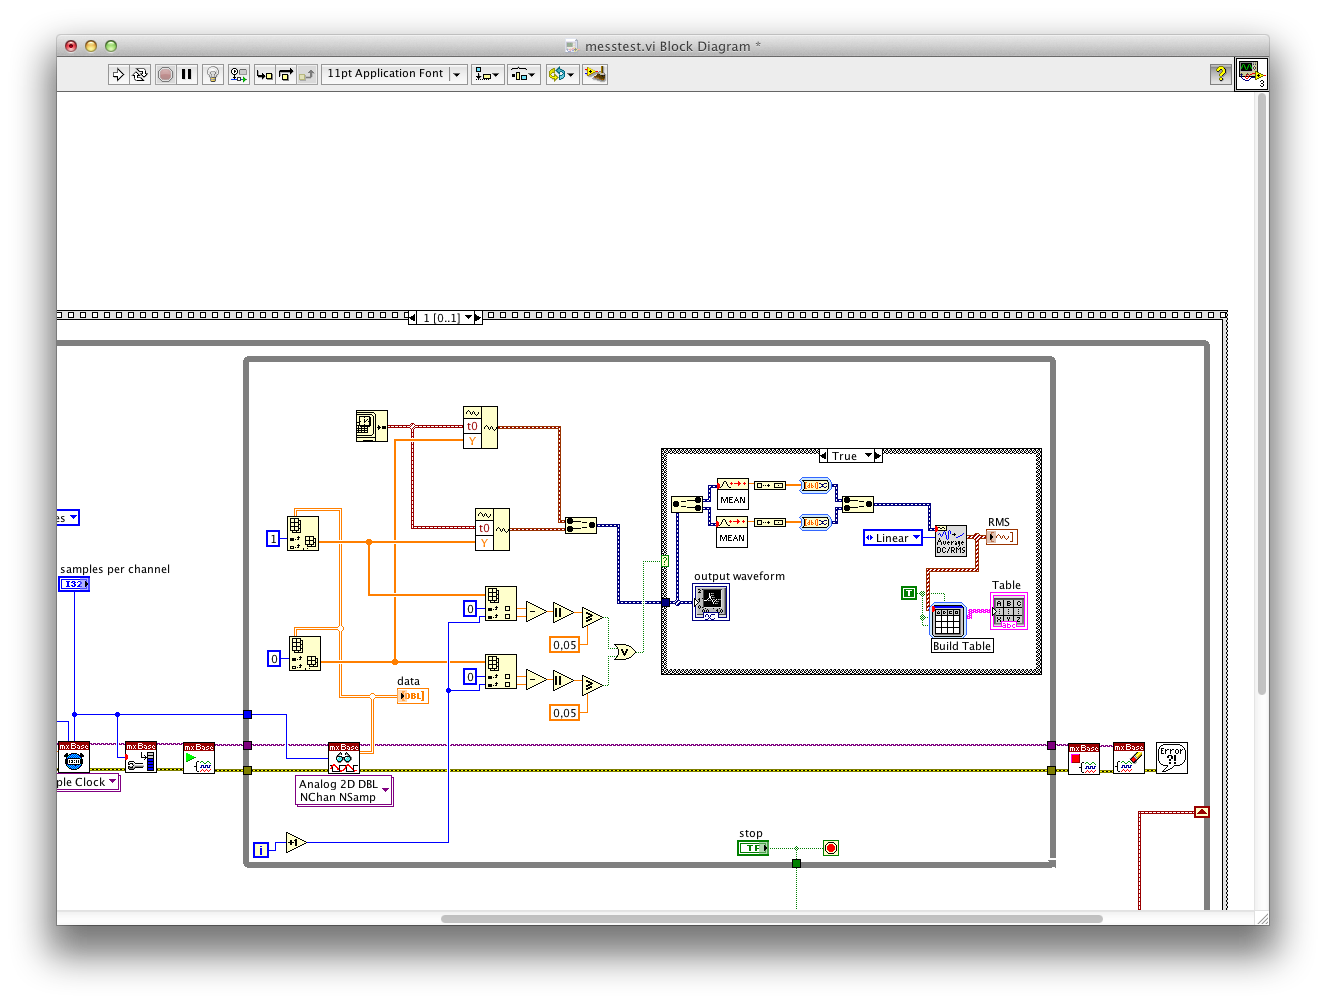Toggle Highlight Execution light bulb
The height and width of the screenshot is (1004, 1326).
[212, 74]
